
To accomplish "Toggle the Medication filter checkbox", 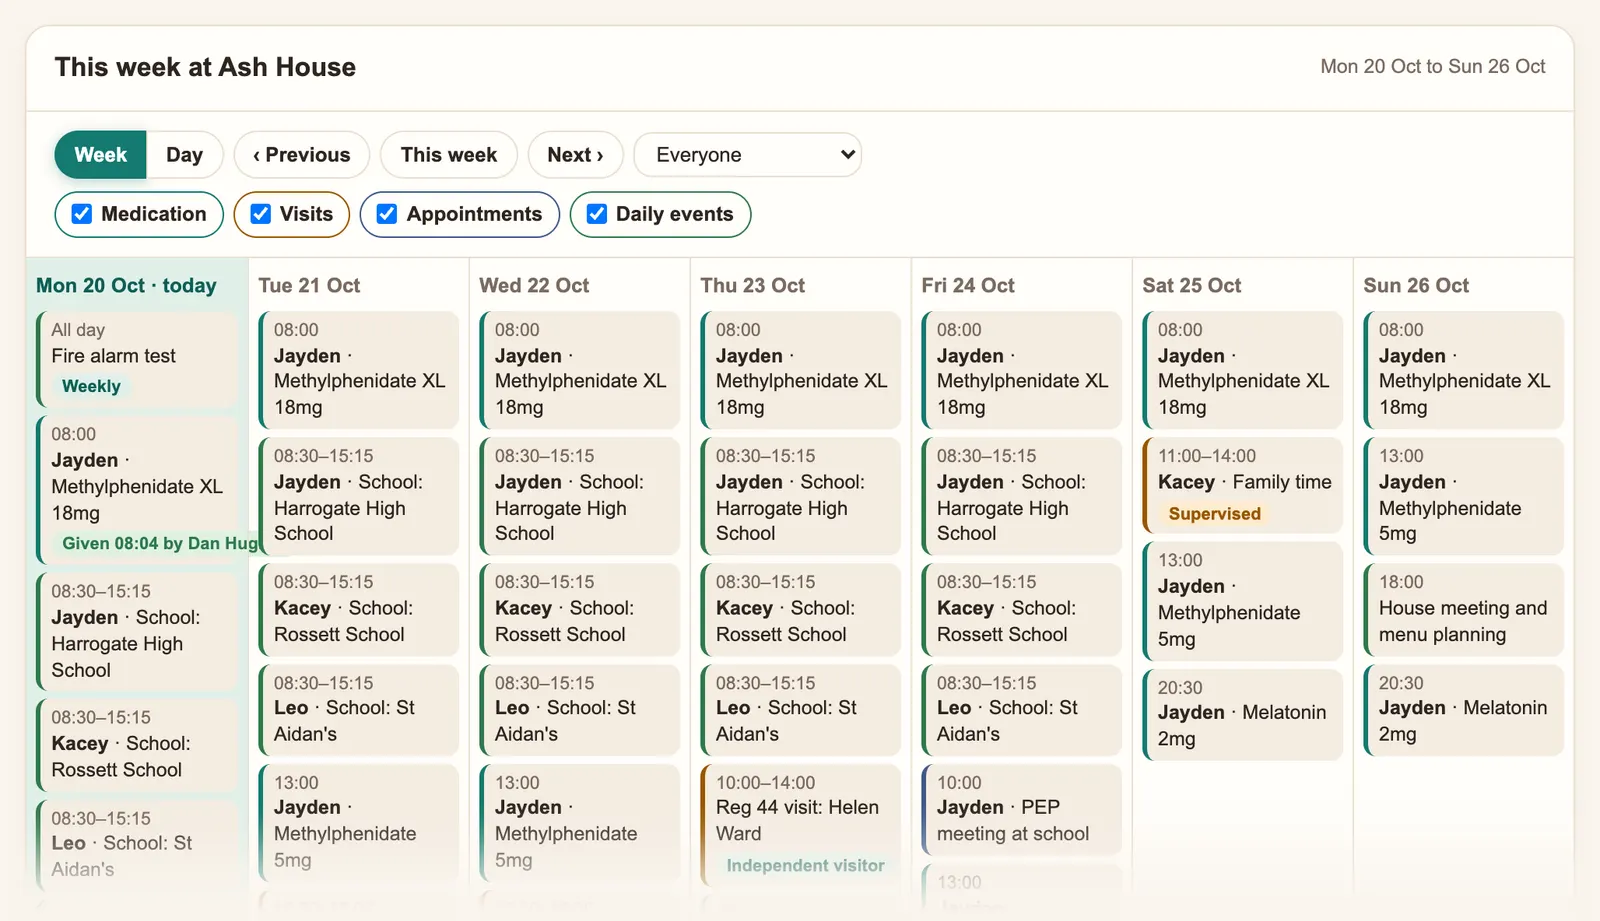I will pyautogui.click(x=82, y=214).
